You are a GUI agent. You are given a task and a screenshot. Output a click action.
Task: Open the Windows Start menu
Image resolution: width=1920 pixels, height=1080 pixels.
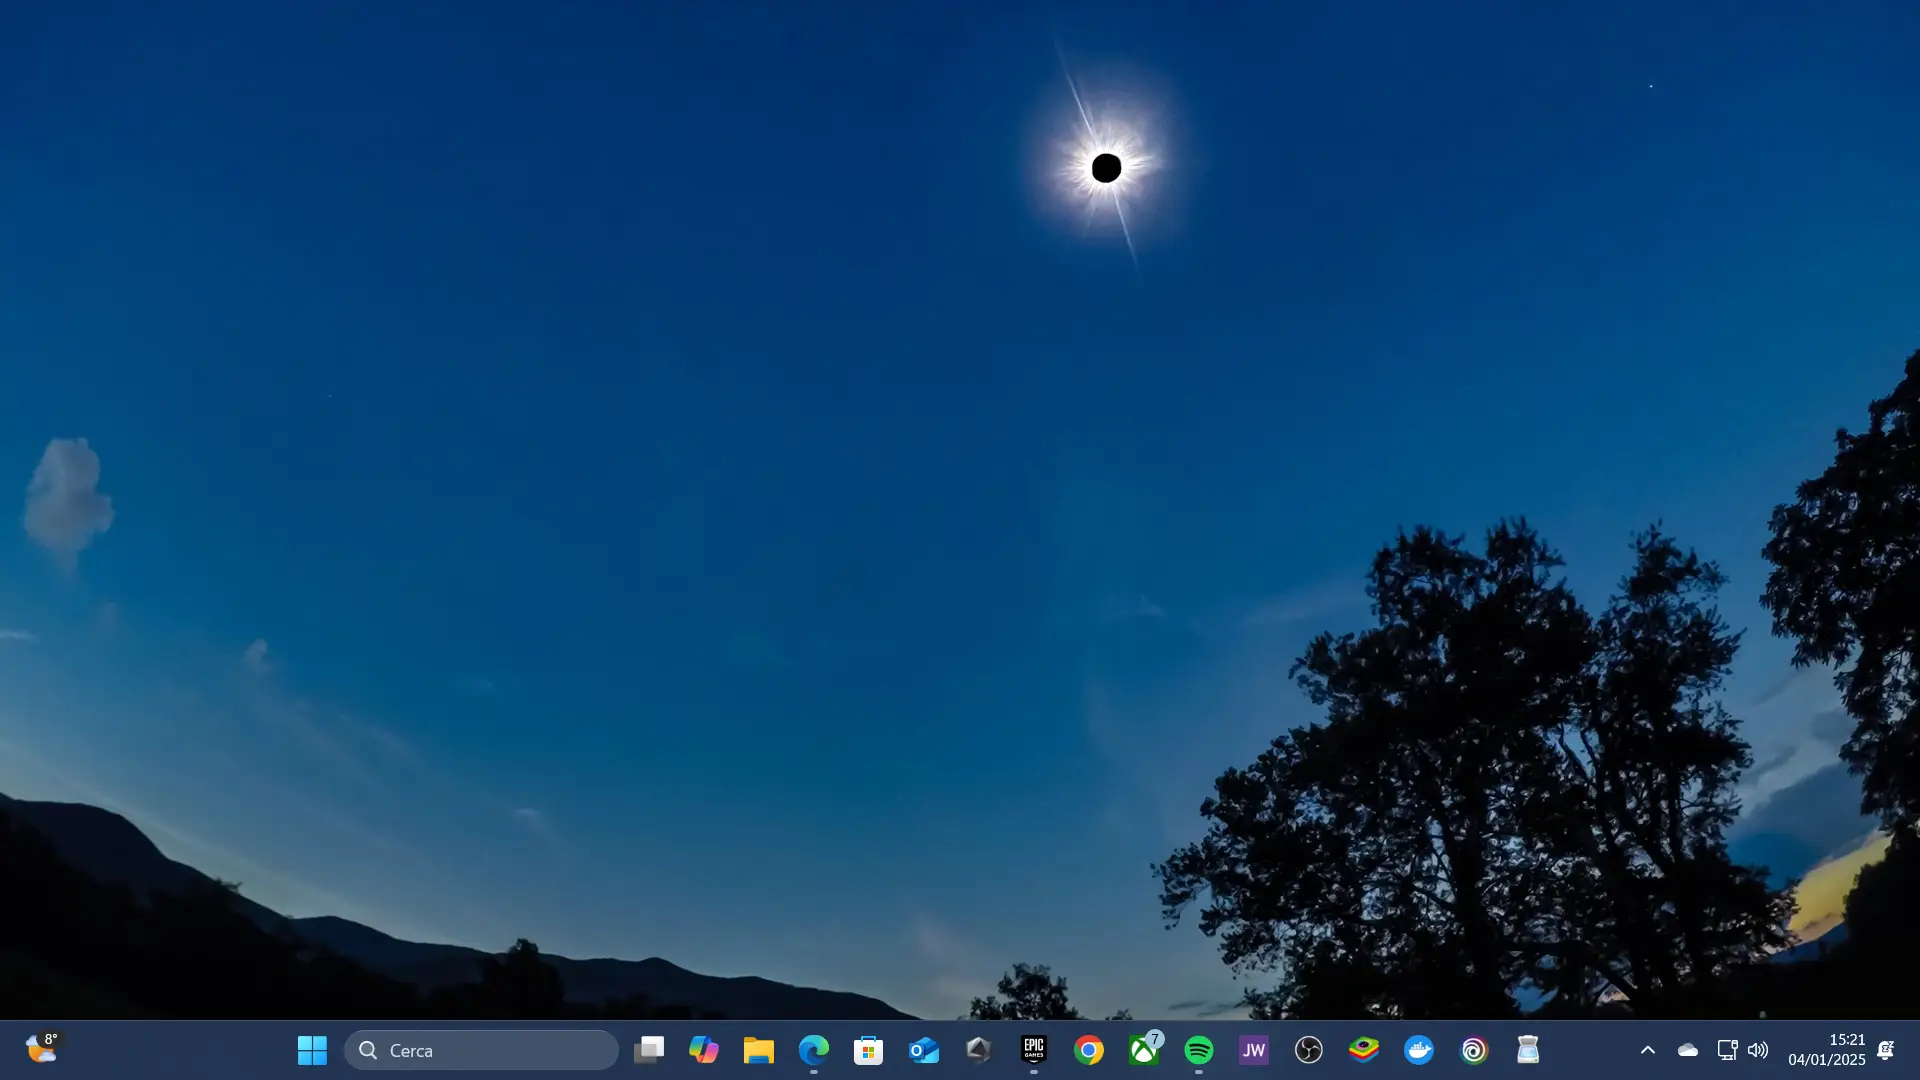[312, 1050]
